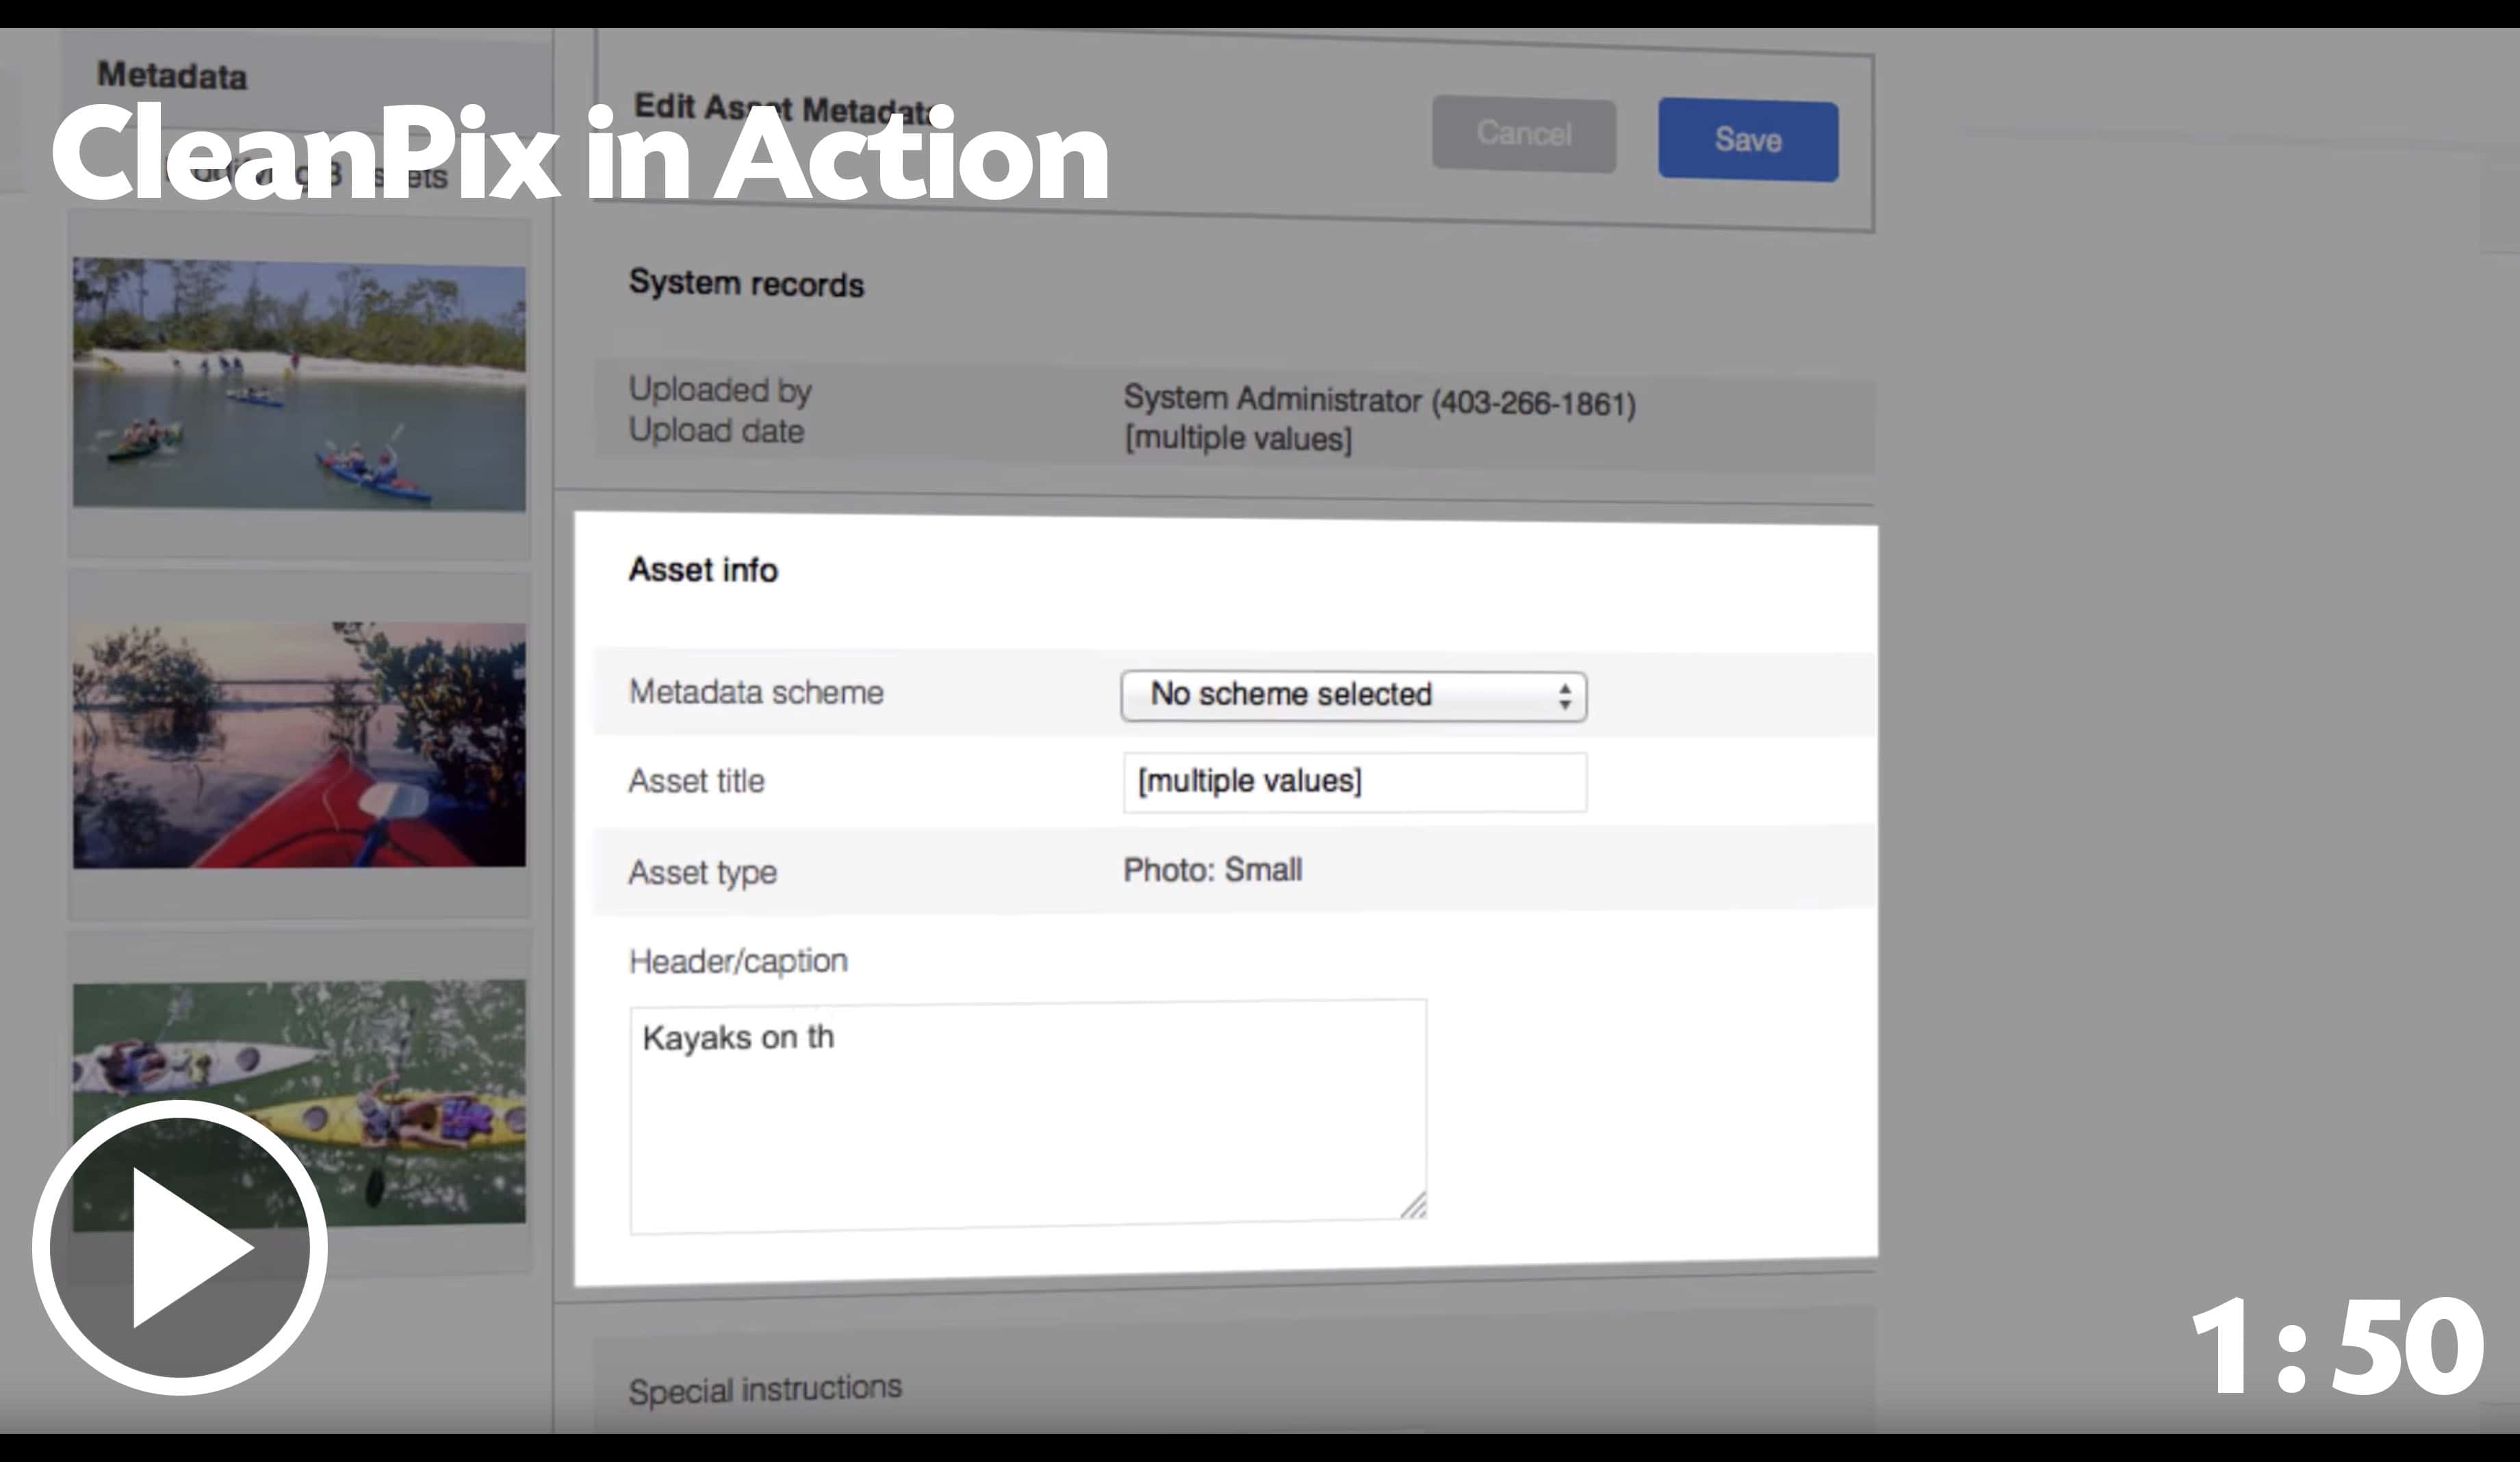2520x1462 pixels.
Task: Select the red kayak sunset thumbnail
Action: pyautogui.click(x=299, y=745)
